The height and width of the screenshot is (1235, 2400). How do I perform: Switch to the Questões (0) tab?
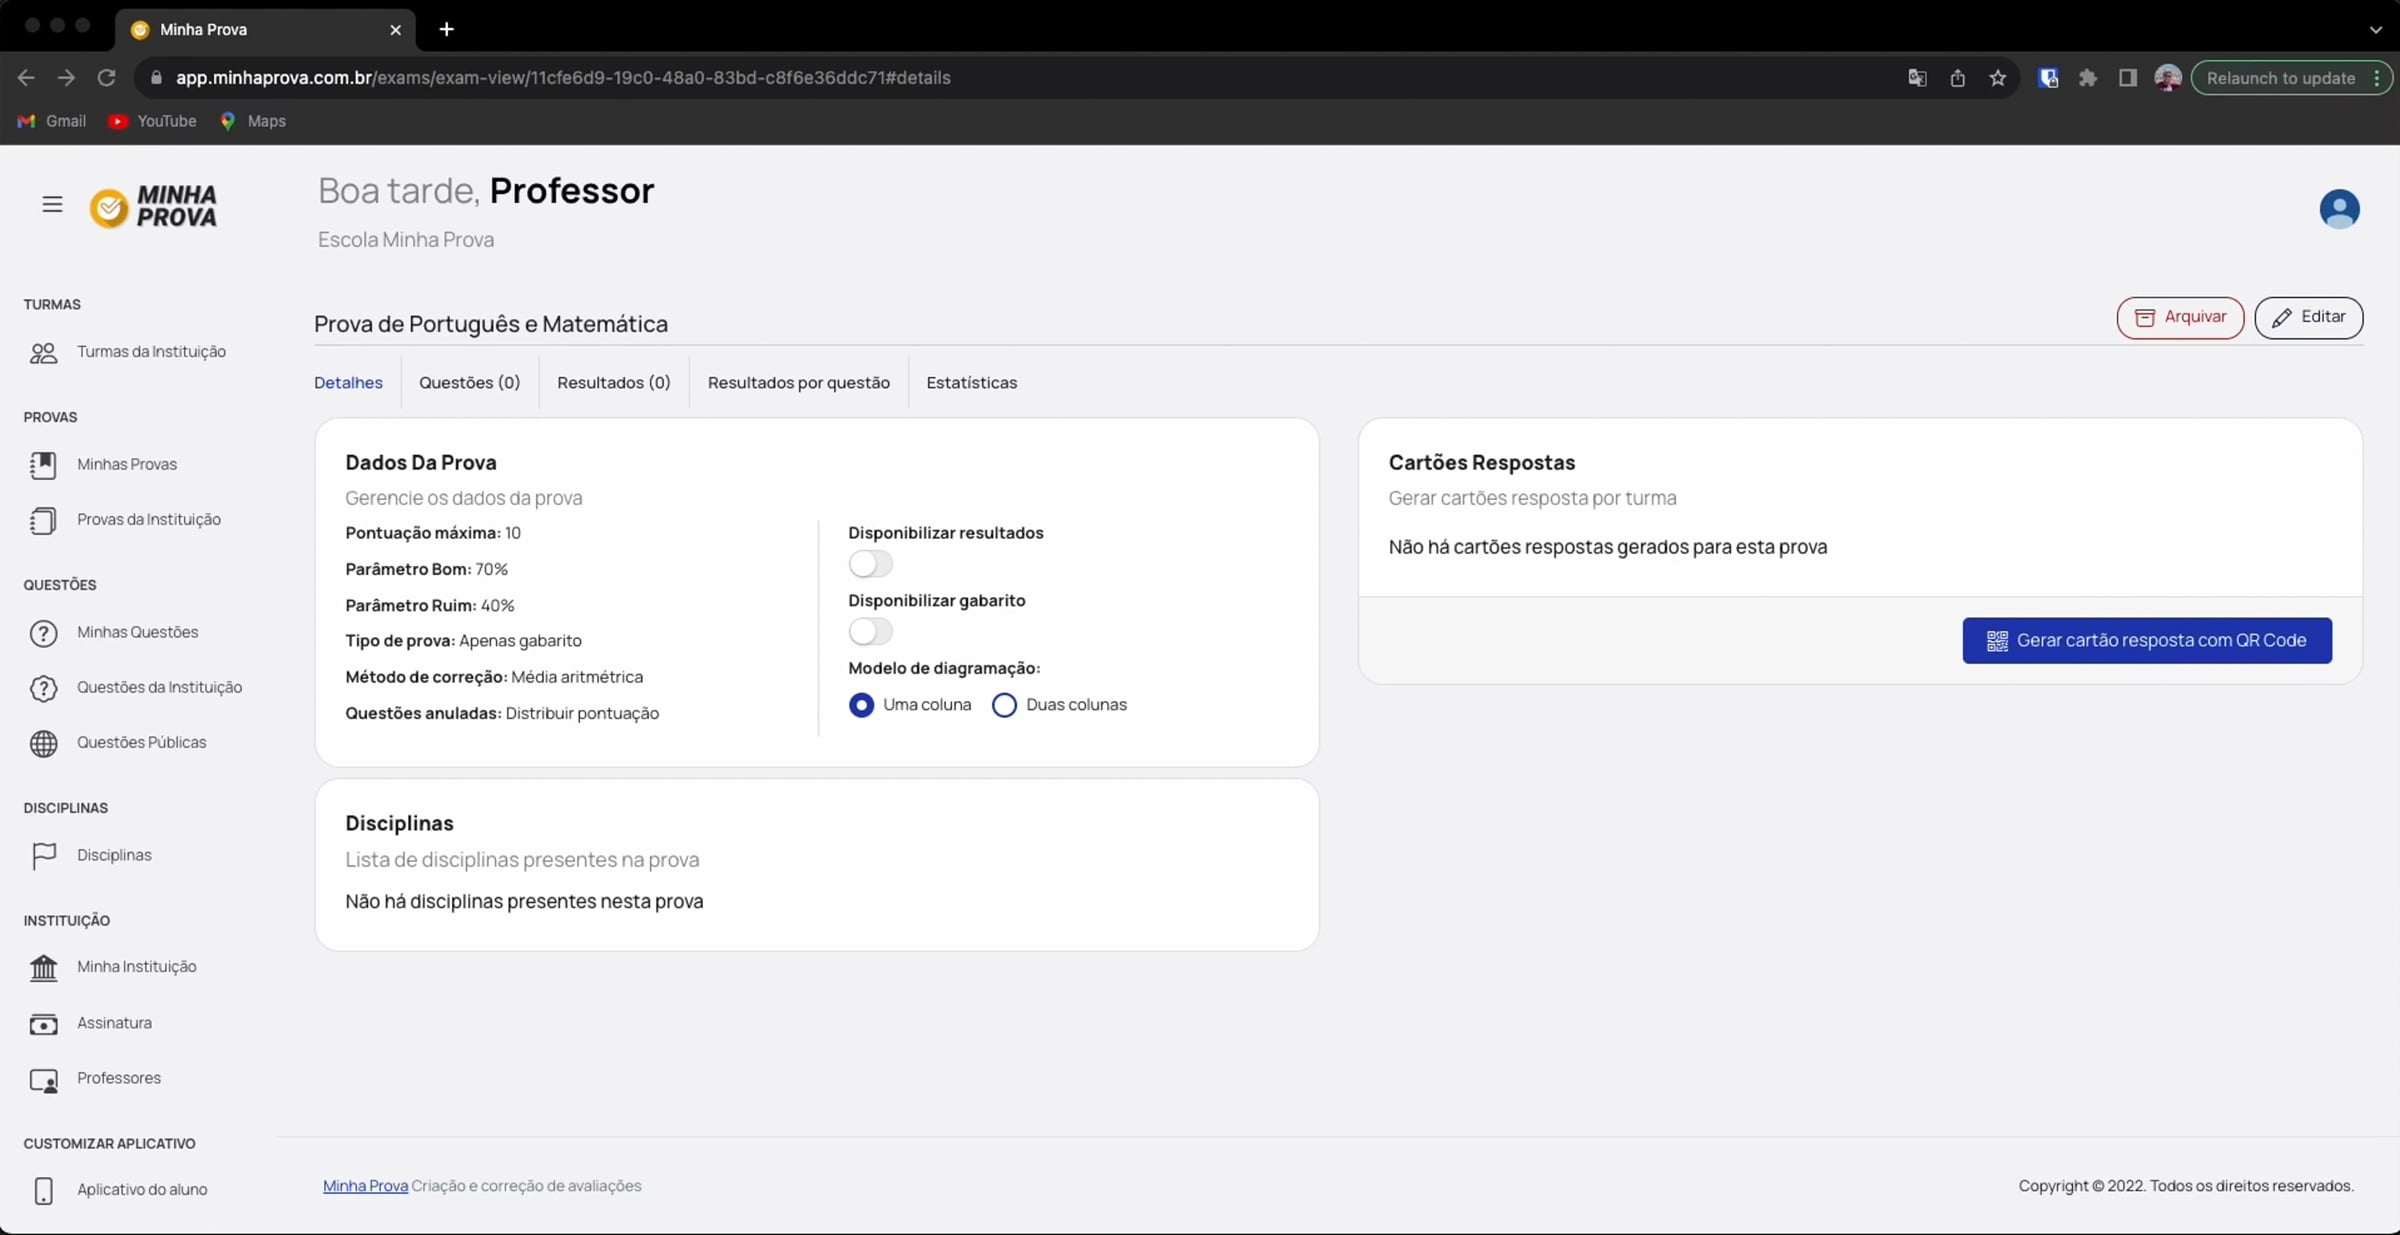click(x=469, y=383)
